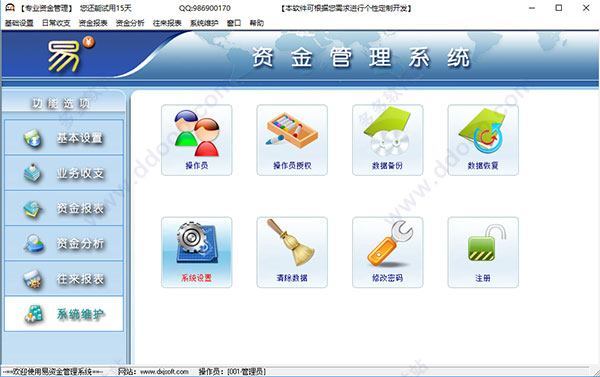The image size is (600, 377).
Task: Select 资金分析 label in sidebar
Action: (80, 243)
